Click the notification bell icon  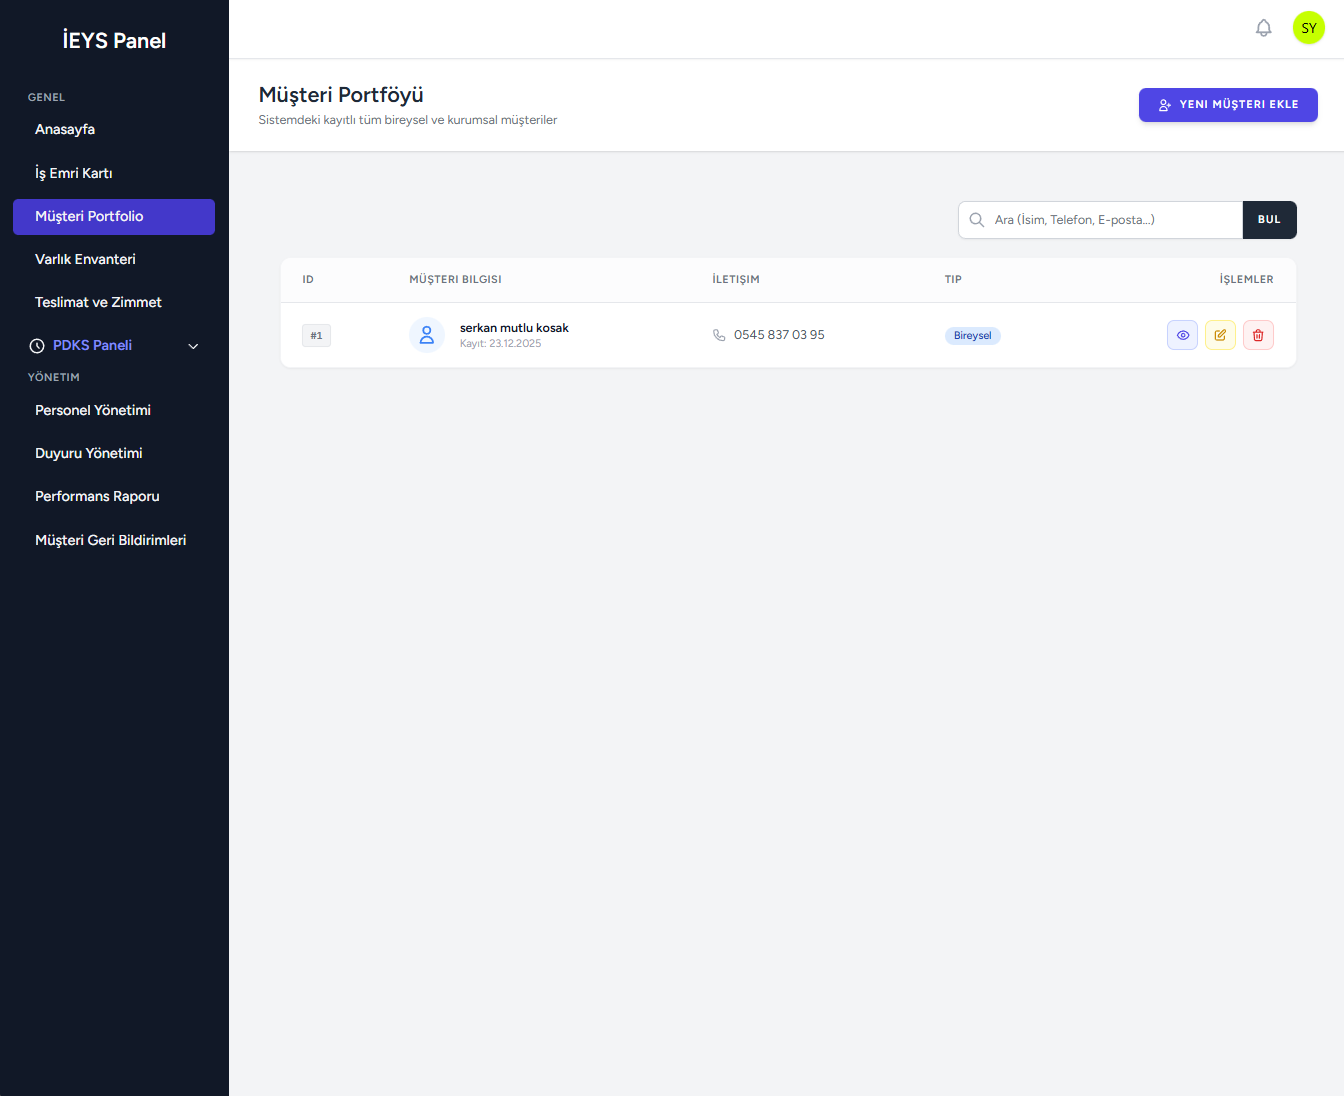pos(1263,28)
